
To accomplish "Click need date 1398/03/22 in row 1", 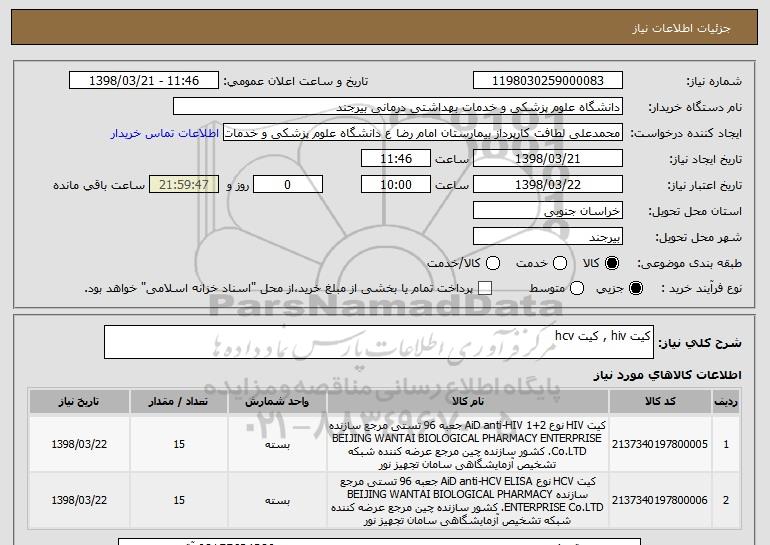I will (x=79, y=444).
